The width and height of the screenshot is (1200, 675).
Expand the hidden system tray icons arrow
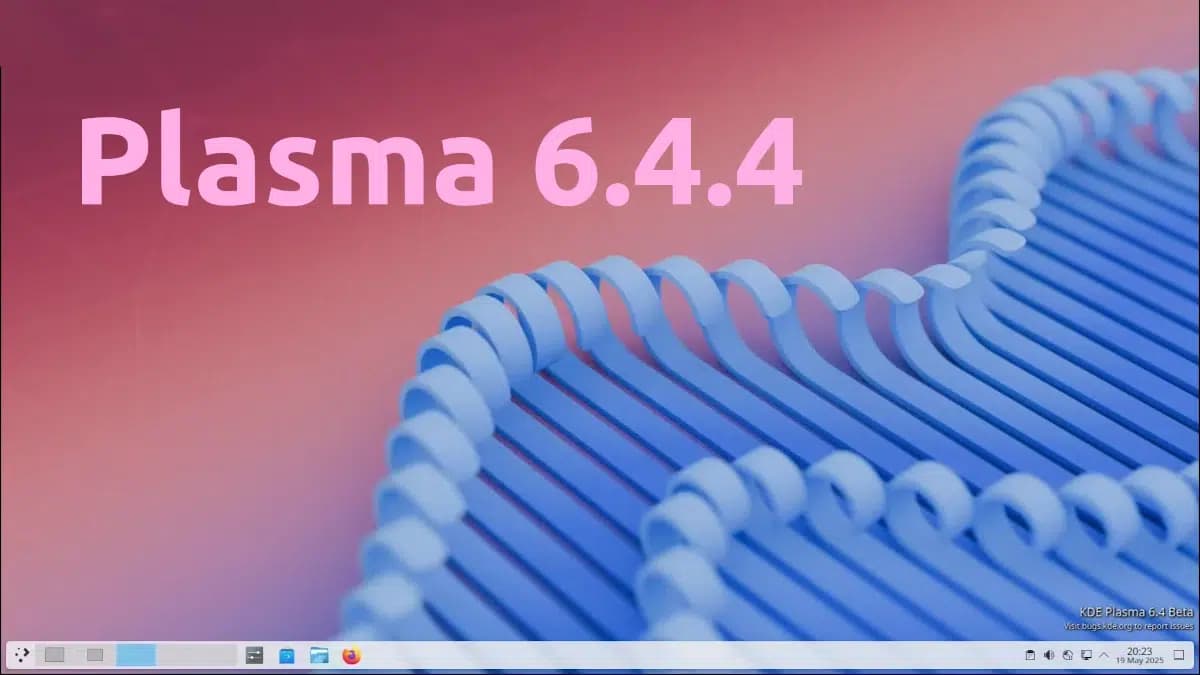[1103, 655]
